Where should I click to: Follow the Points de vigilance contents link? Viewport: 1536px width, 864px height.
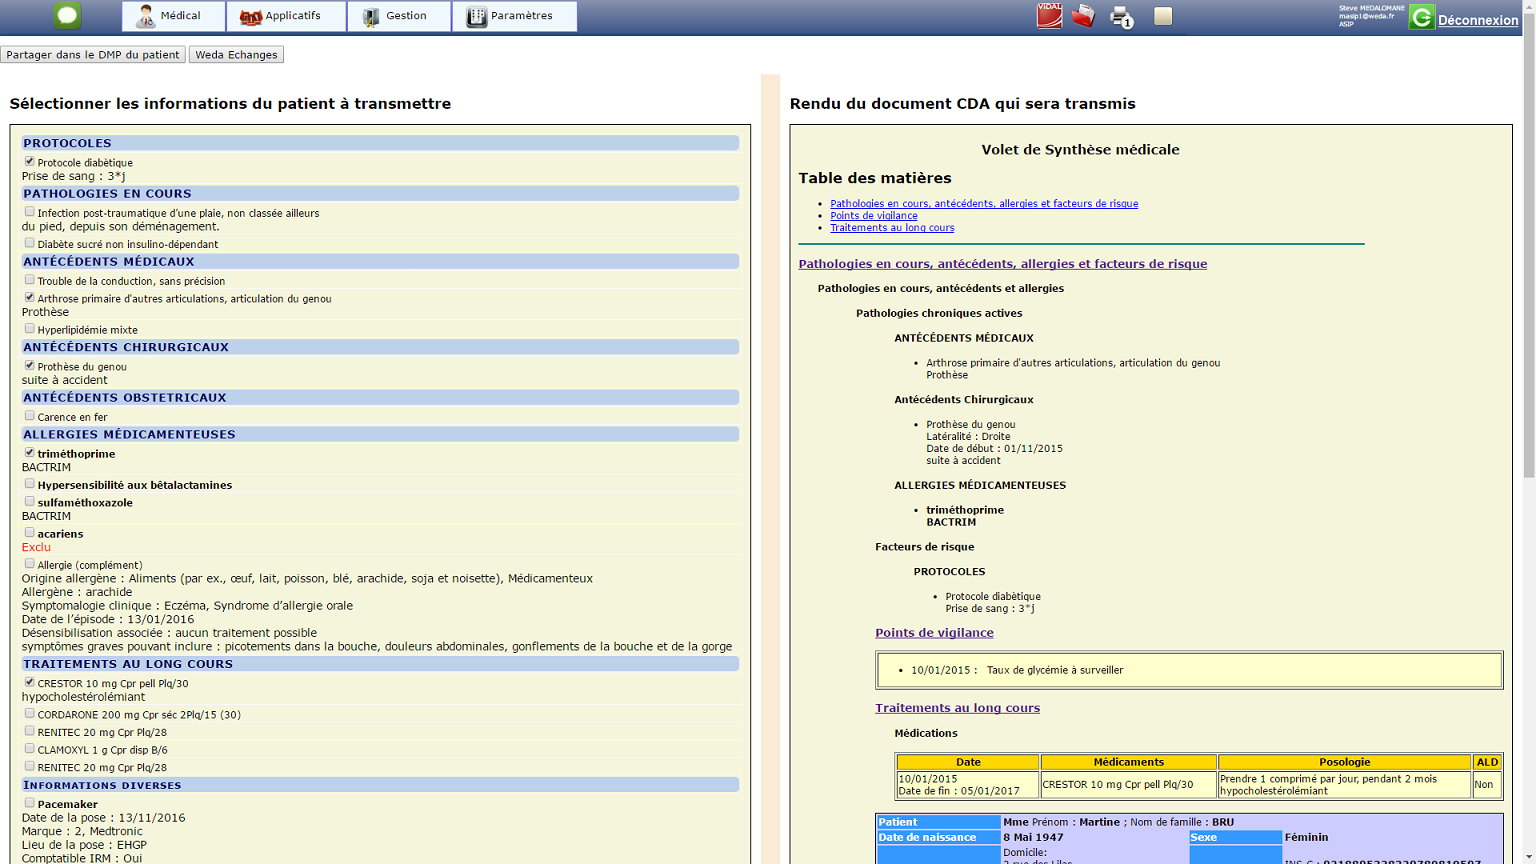(x=873, y=215)
